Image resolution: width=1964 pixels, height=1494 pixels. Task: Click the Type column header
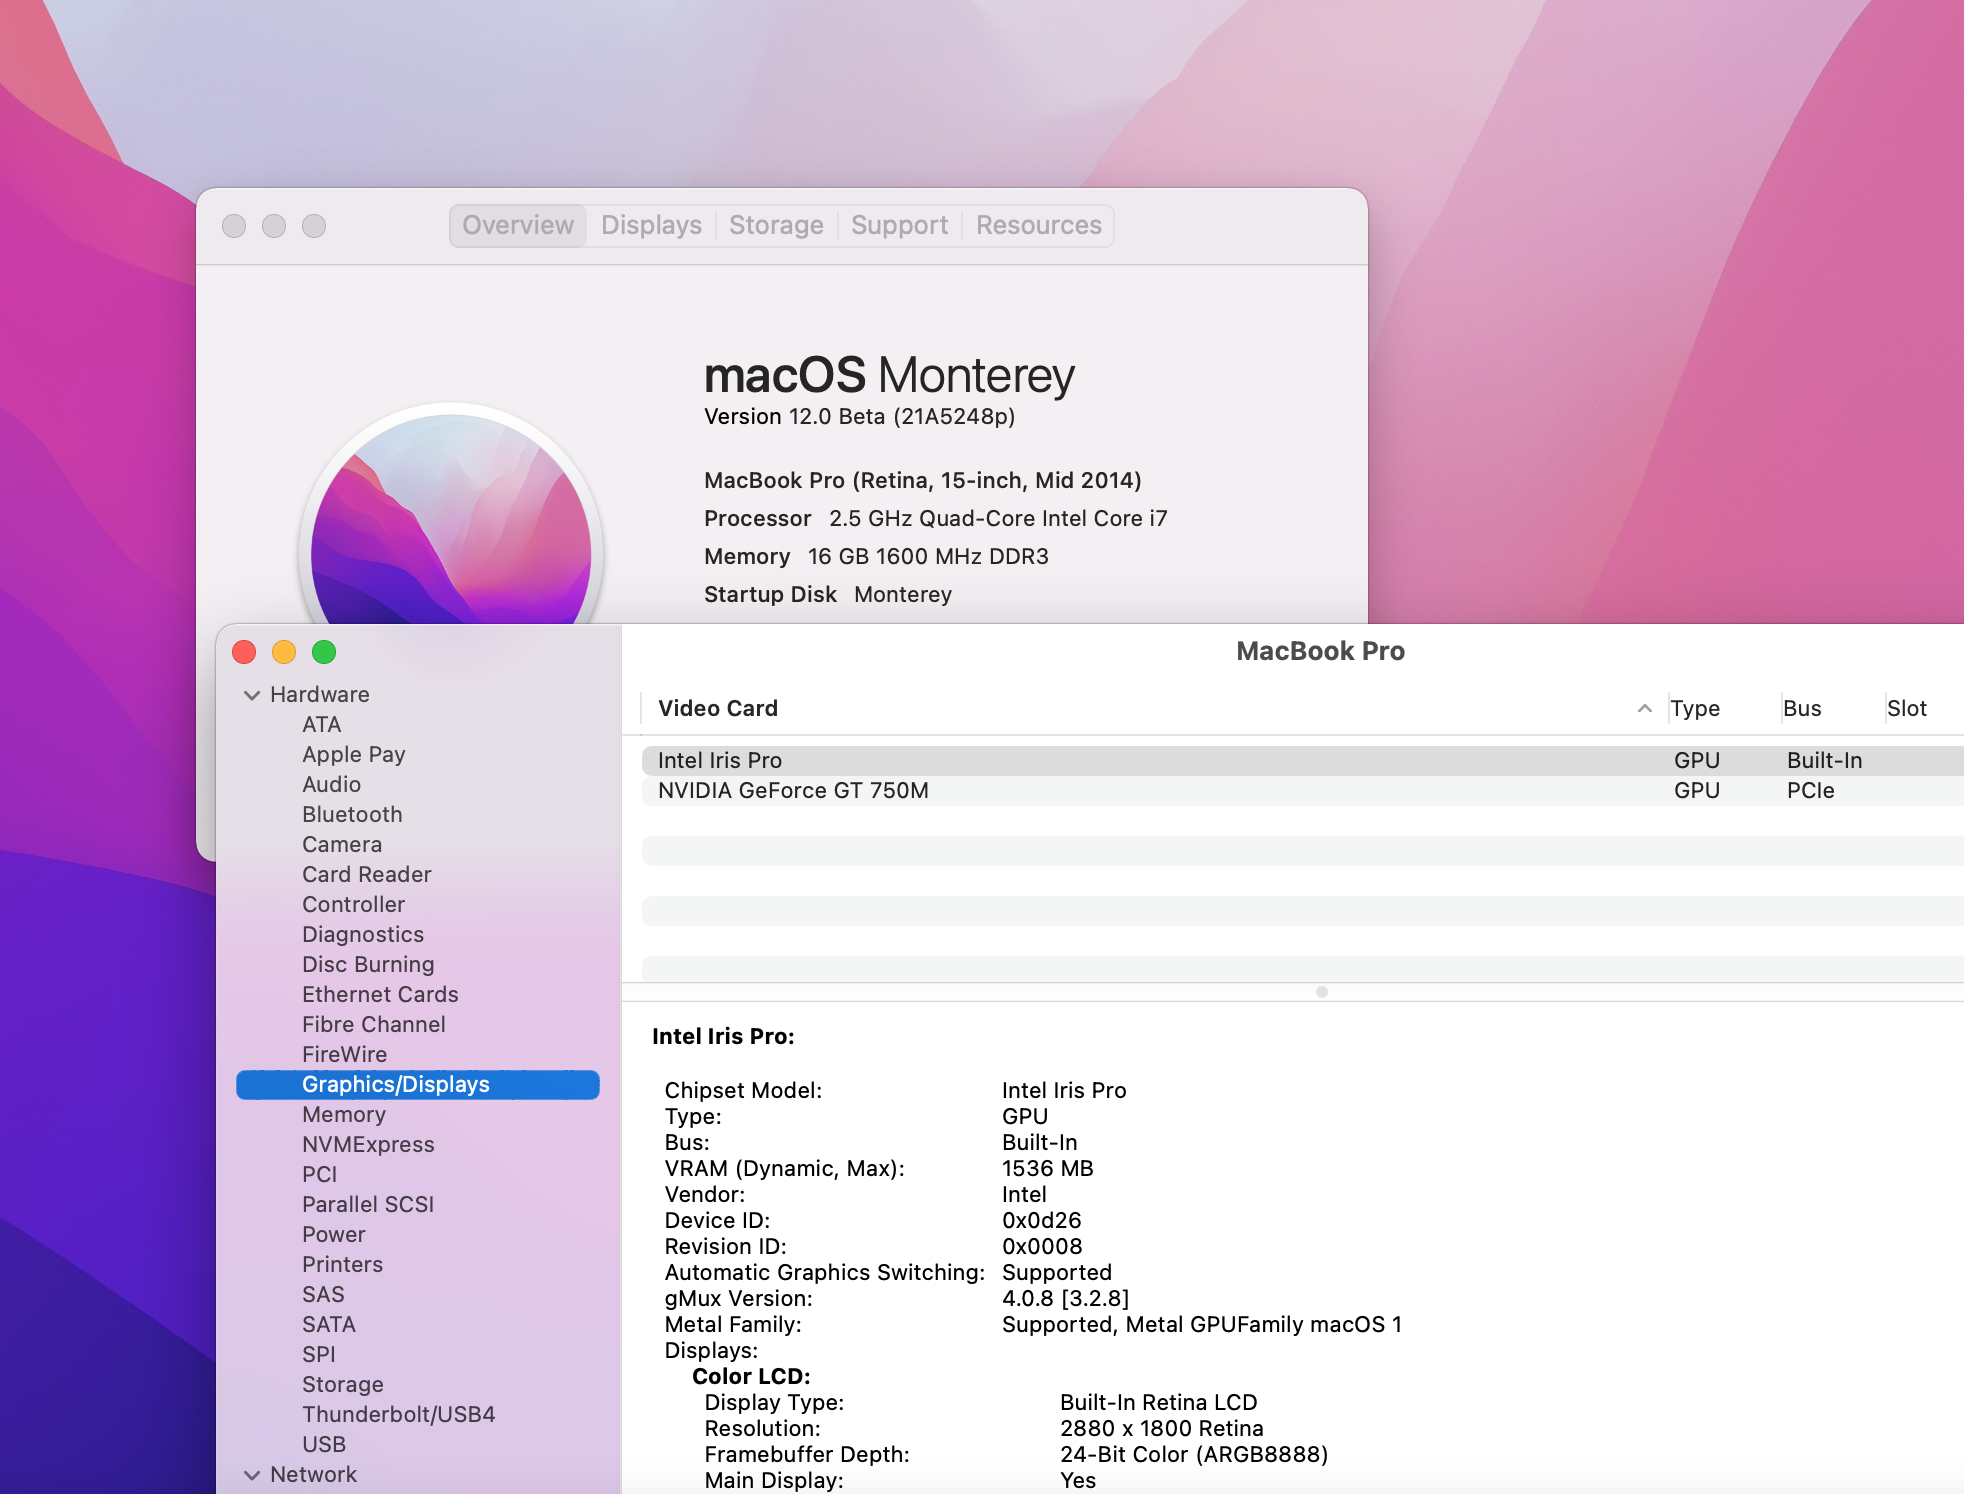[1695, 709]
